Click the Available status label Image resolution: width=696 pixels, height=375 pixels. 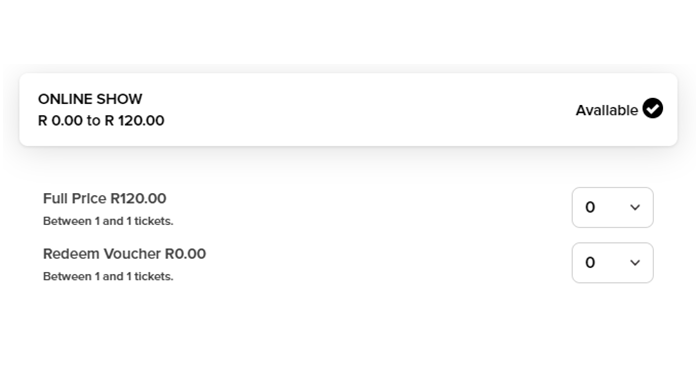(x=607, y=110)
